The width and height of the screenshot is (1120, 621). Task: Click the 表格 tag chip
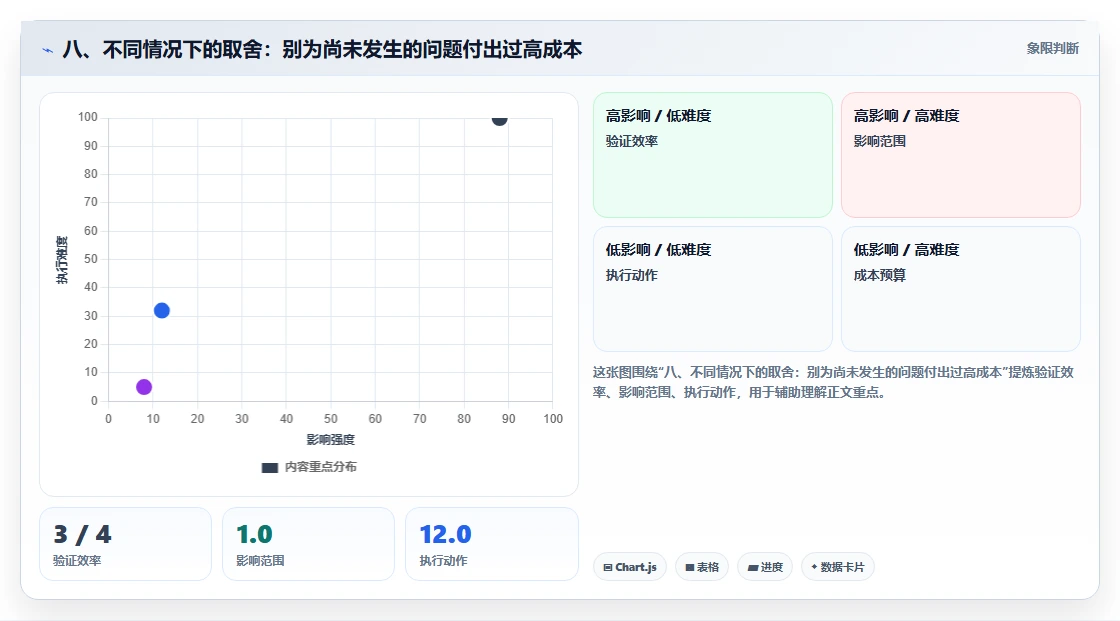(702, 567)
